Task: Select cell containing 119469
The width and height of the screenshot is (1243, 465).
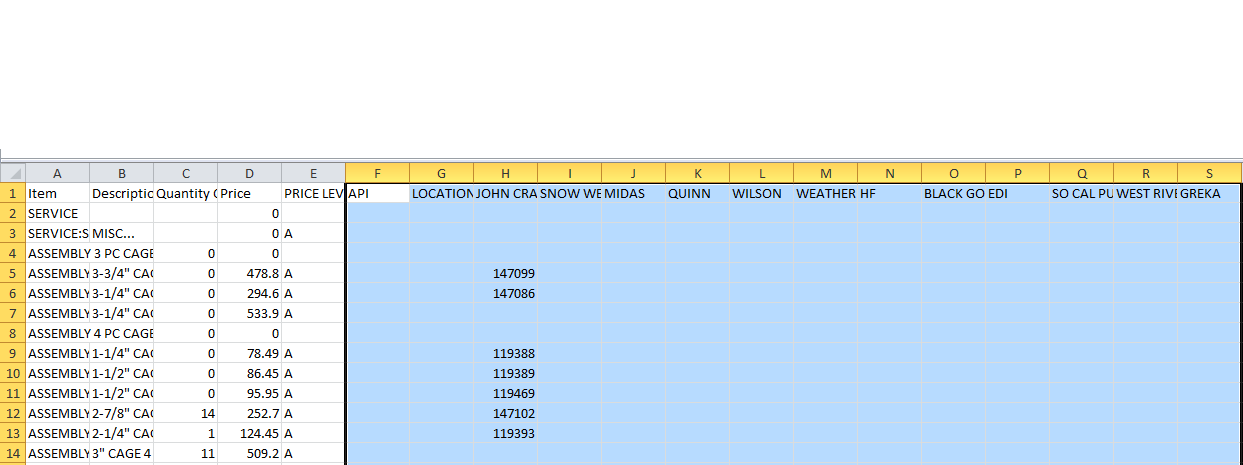Action: [505, 393]
